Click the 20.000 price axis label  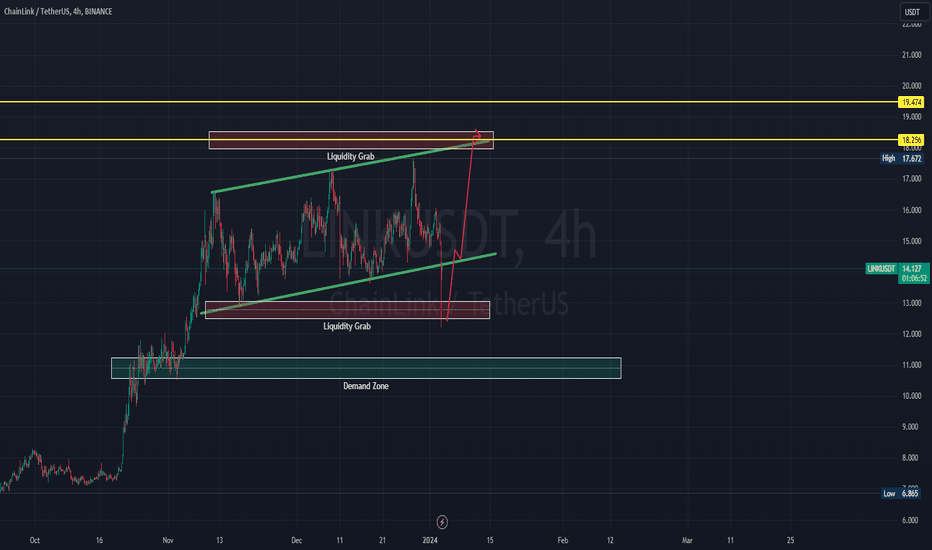912,86
